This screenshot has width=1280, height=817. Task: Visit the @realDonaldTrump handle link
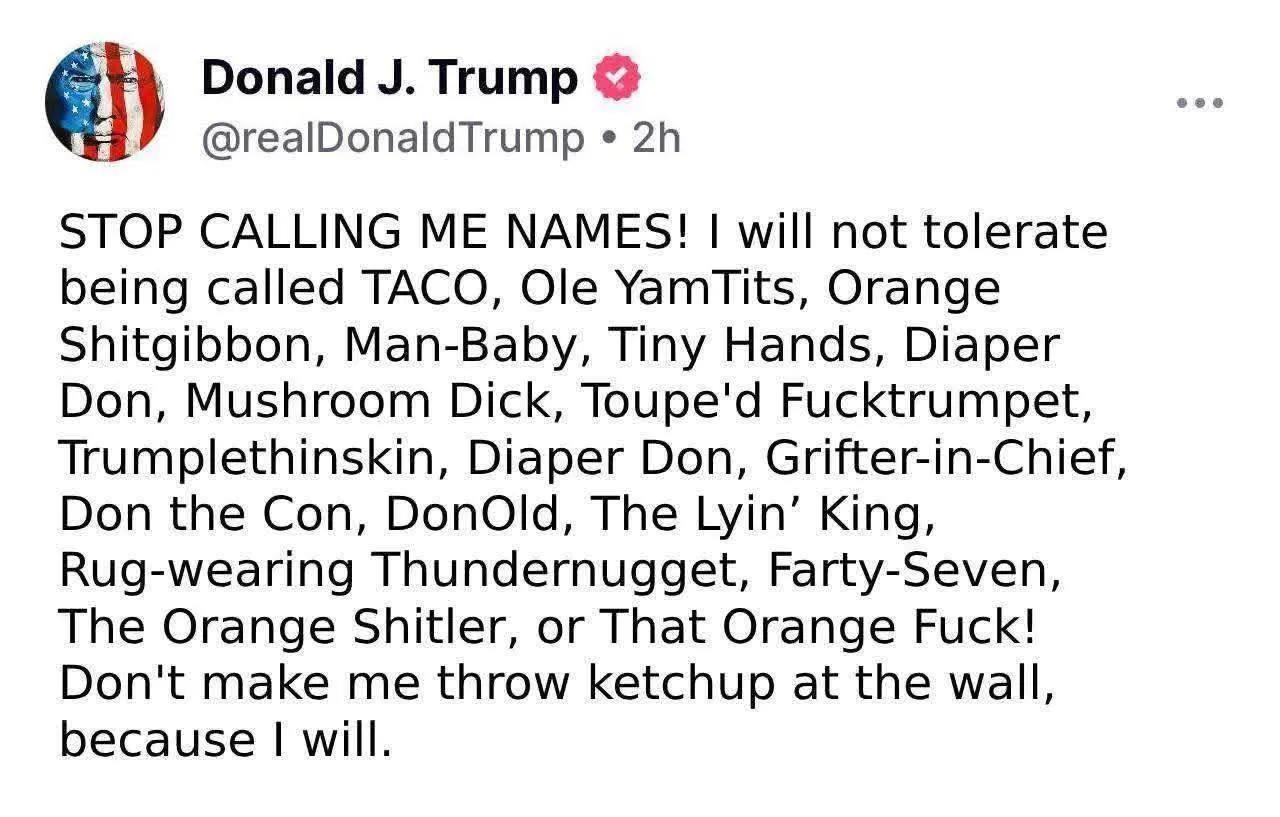point(393,139)
